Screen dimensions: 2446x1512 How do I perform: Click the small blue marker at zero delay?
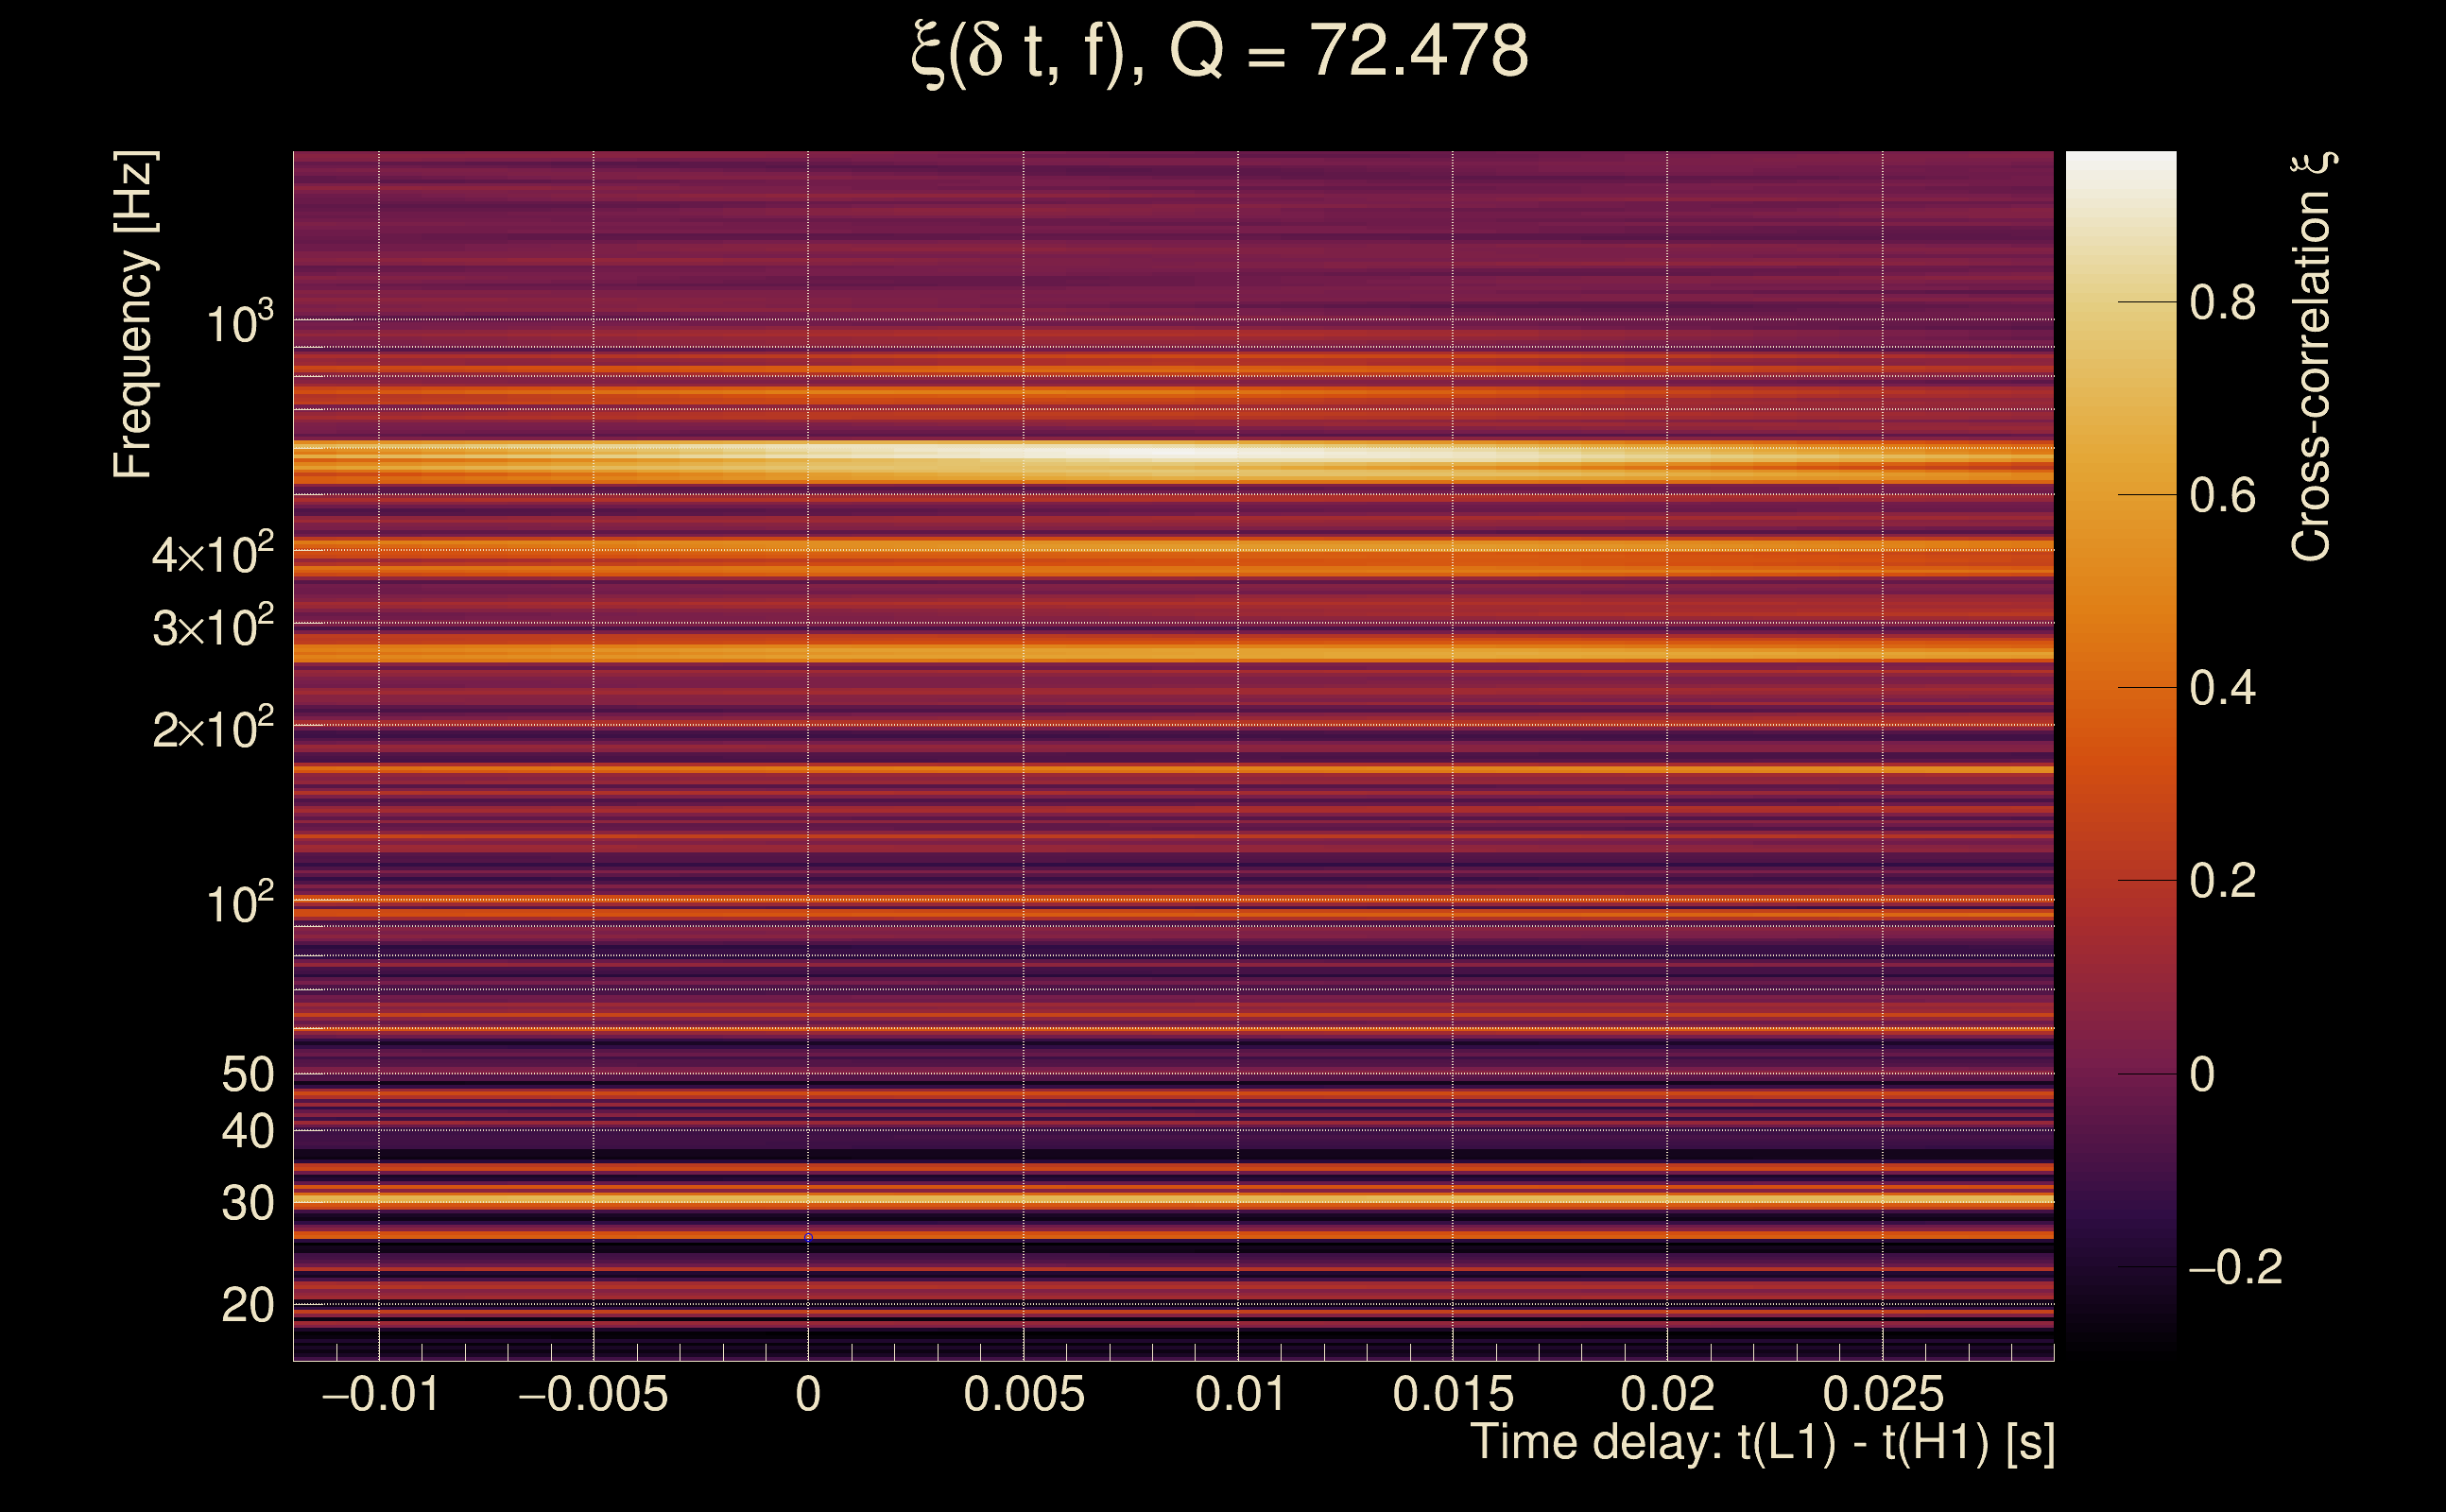tap(808, 1237)
